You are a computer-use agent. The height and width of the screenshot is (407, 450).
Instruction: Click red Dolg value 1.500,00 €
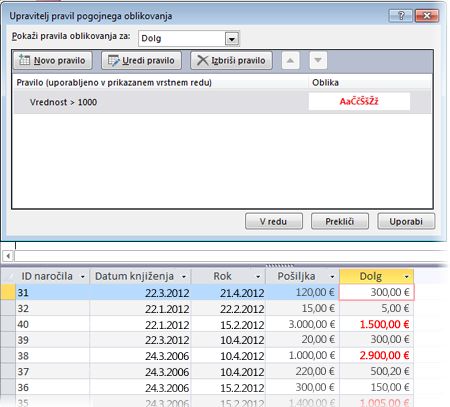point(376,324)
